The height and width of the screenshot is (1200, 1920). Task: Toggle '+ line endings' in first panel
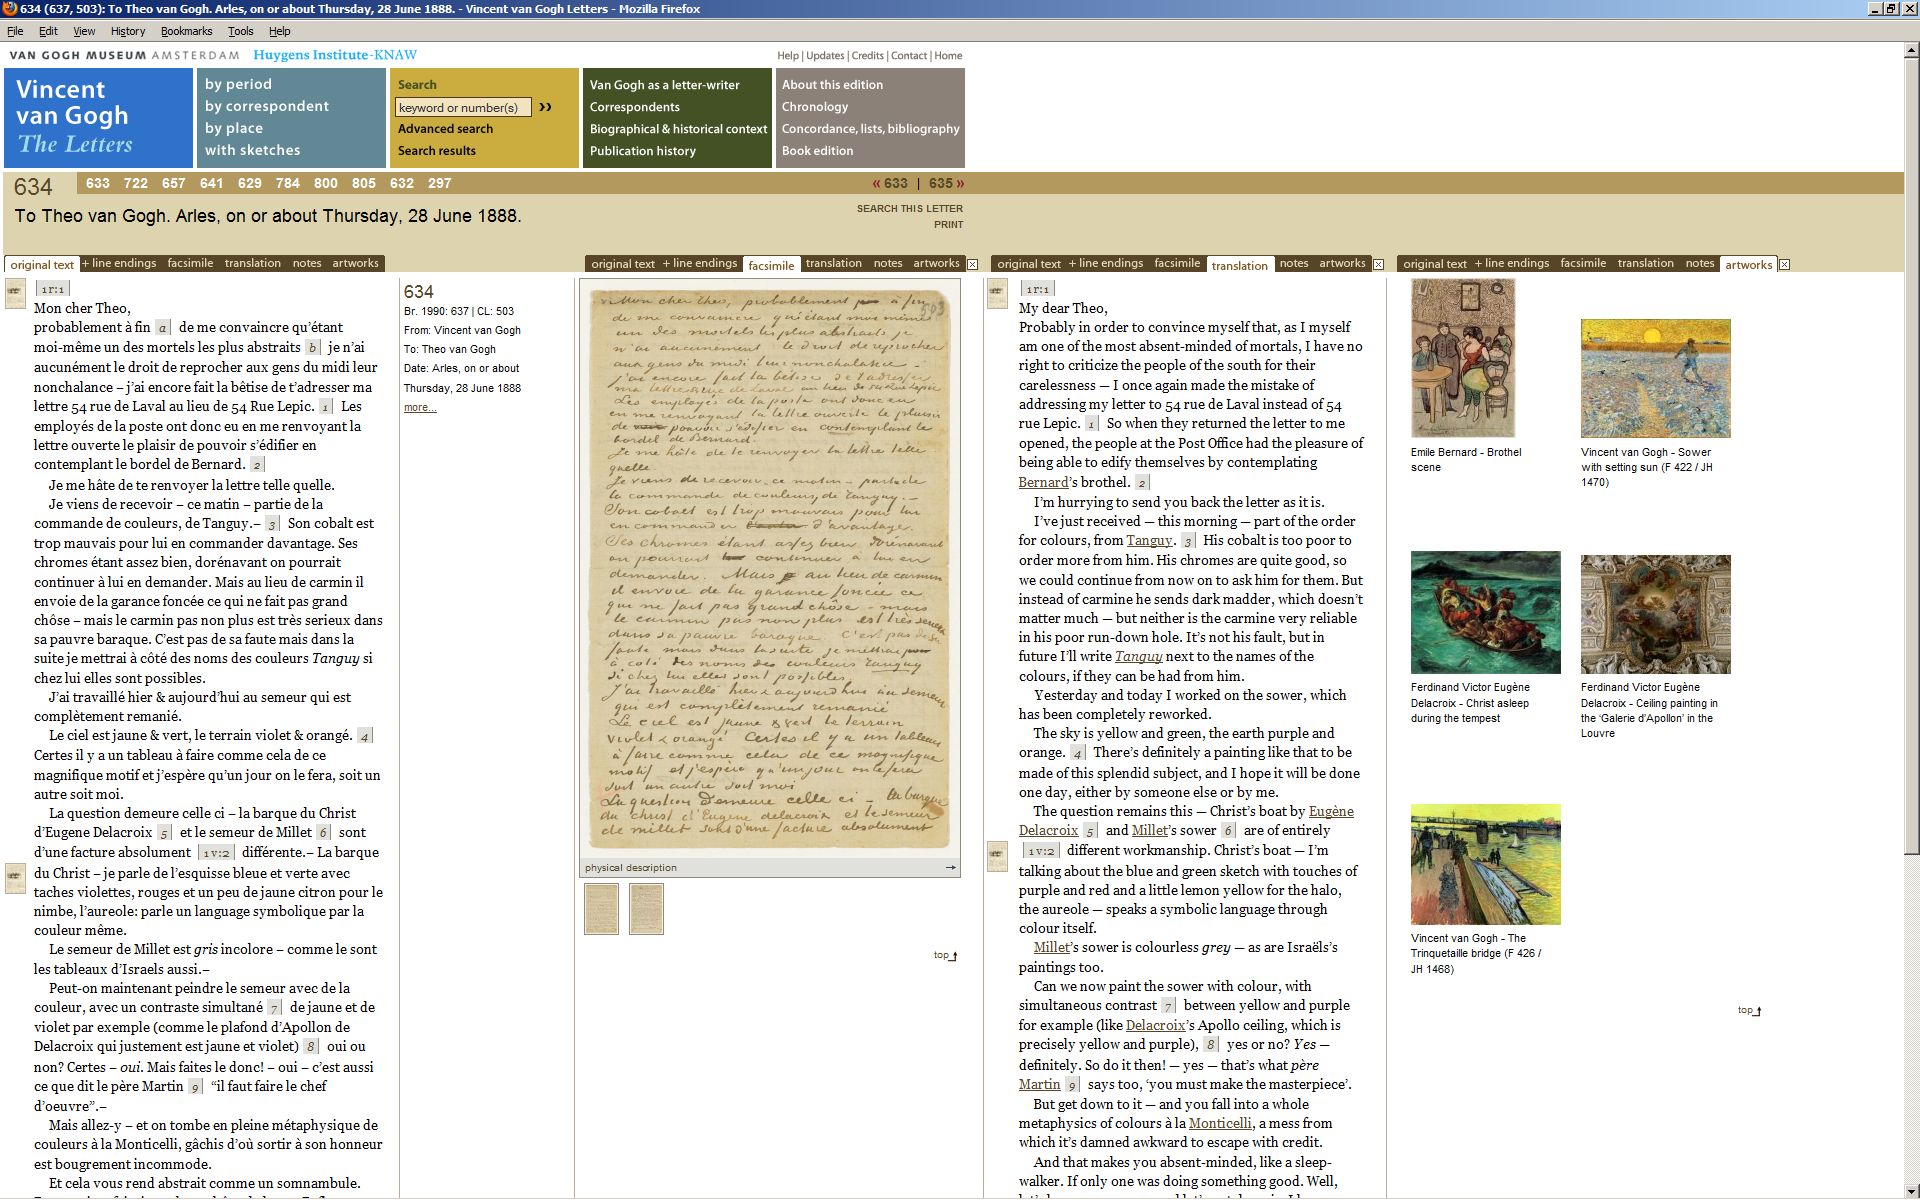(119, 263)
